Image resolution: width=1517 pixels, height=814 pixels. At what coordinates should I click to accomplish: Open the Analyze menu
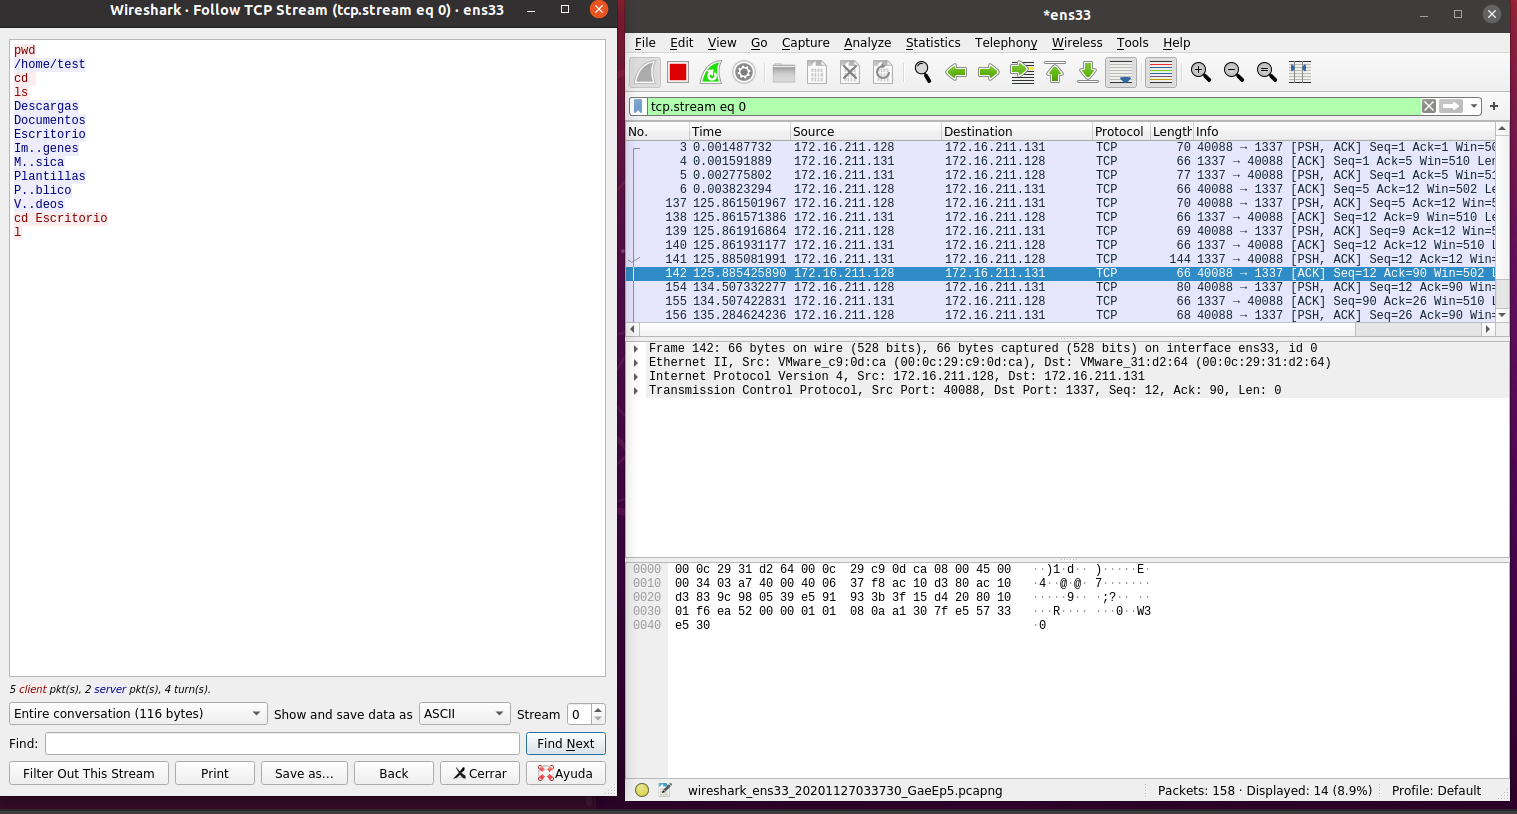tap(867, 42)
